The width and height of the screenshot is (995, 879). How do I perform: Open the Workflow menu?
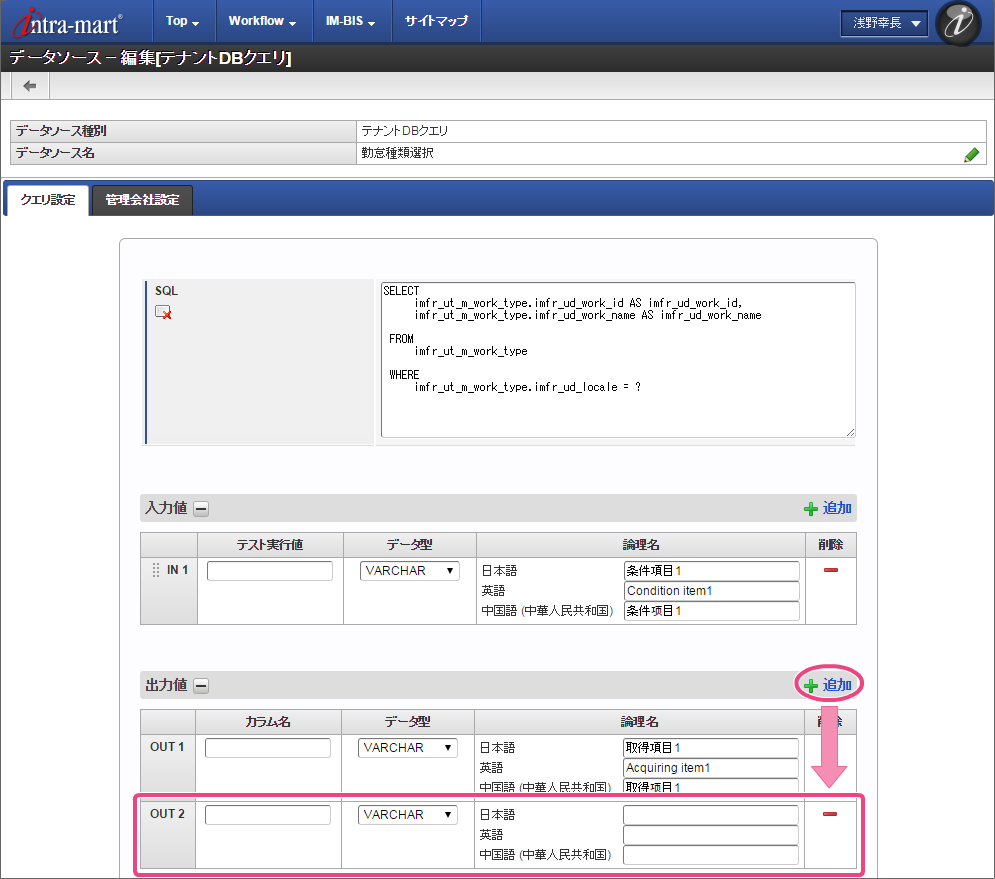tap(261, 21)
